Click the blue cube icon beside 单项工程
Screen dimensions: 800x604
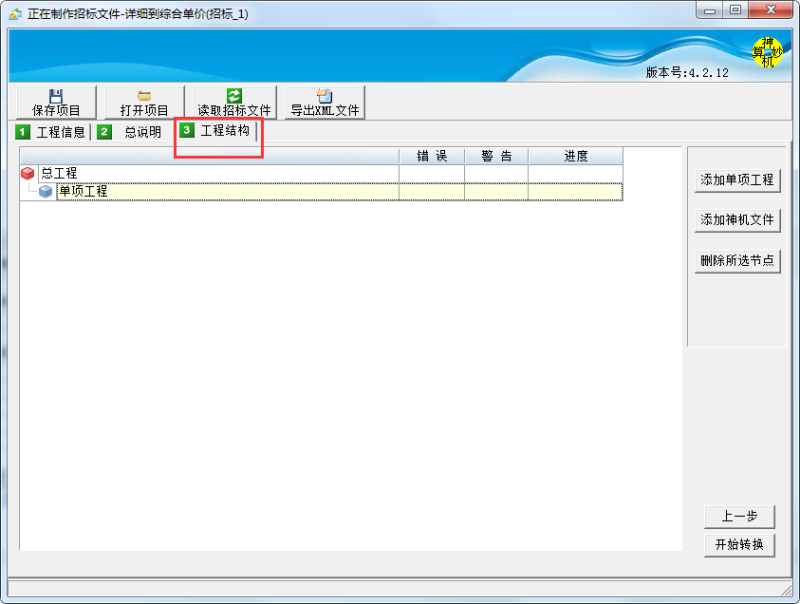point(46,192)
